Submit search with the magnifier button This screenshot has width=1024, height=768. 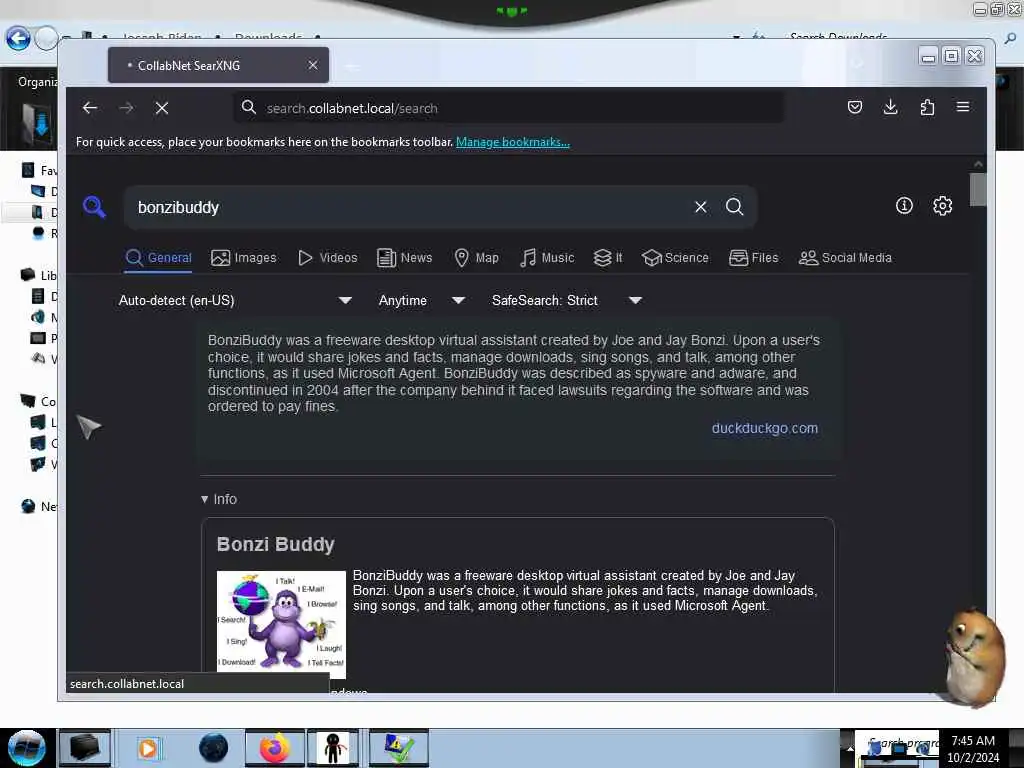tap(735, 207)
